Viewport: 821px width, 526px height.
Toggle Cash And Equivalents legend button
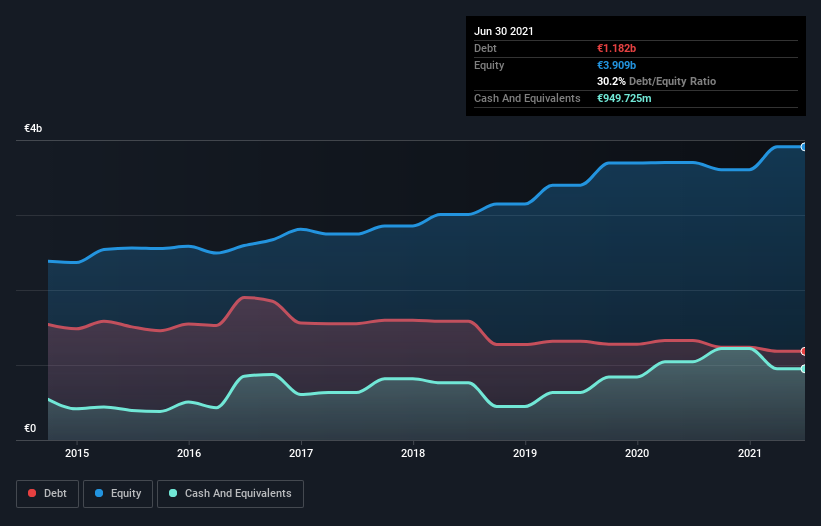click(230, 494)
